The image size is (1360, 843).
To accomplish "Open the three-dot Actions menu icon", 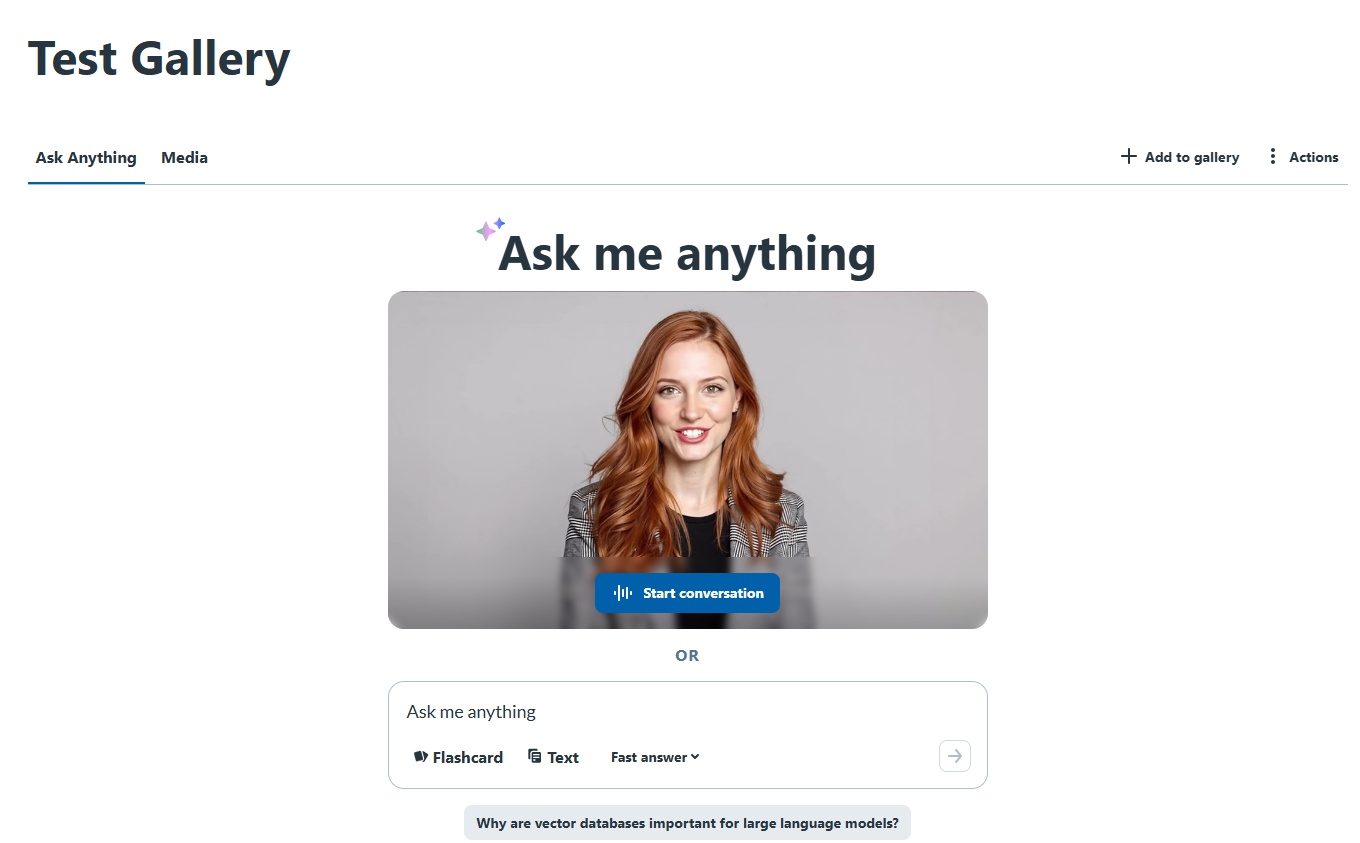I will (1272, 157).
